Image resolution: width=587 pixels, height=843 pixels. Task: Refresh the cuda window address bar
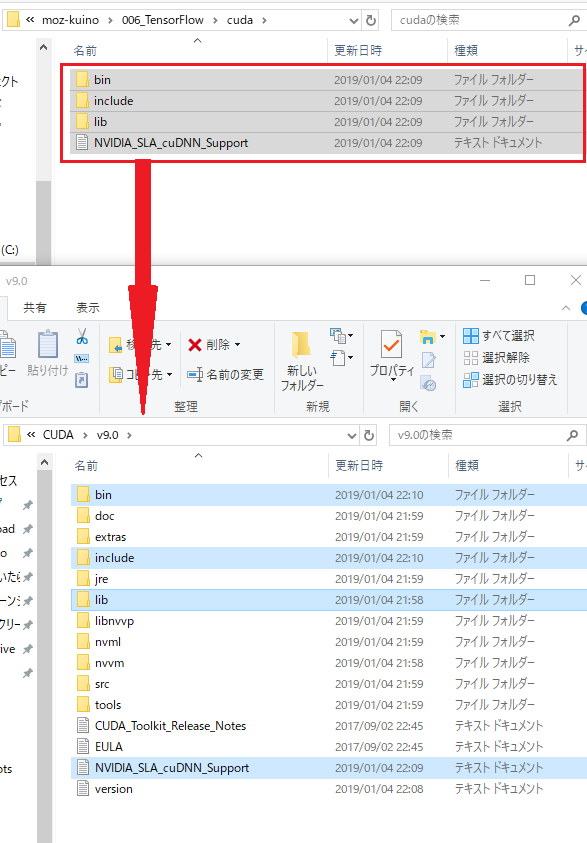[371, 20]
